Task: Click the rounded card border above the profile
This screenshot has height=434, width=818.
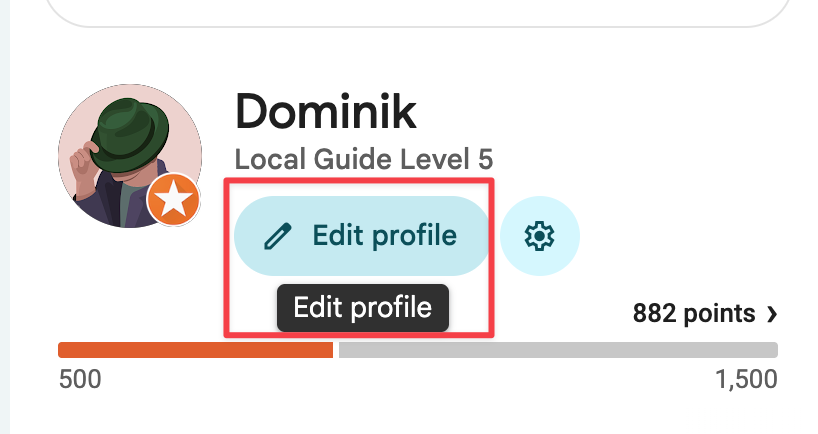Action: pyautogui.click(x=400, y=24)
